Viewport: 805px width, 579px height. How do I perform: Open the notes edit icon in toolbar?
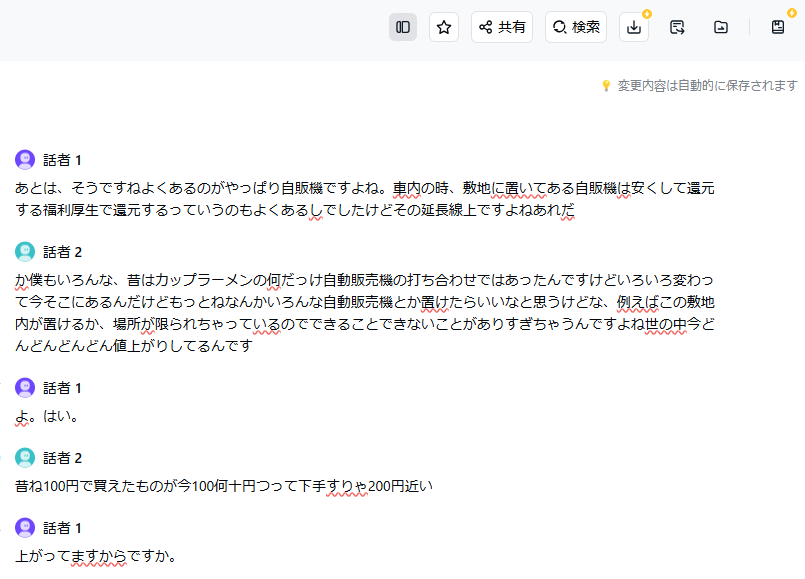coord(677,27)
